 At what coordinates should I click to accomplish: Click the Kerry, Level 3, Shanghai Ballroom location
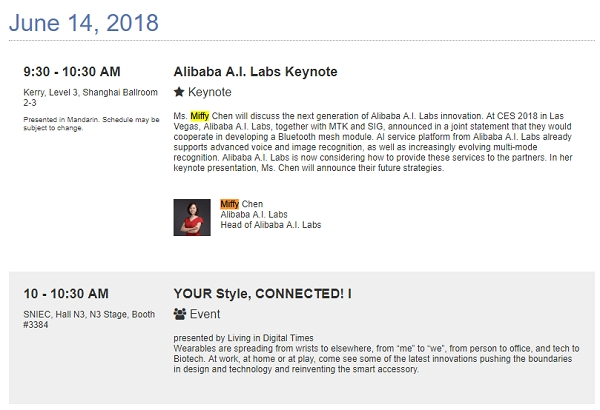tap(90, 97)
